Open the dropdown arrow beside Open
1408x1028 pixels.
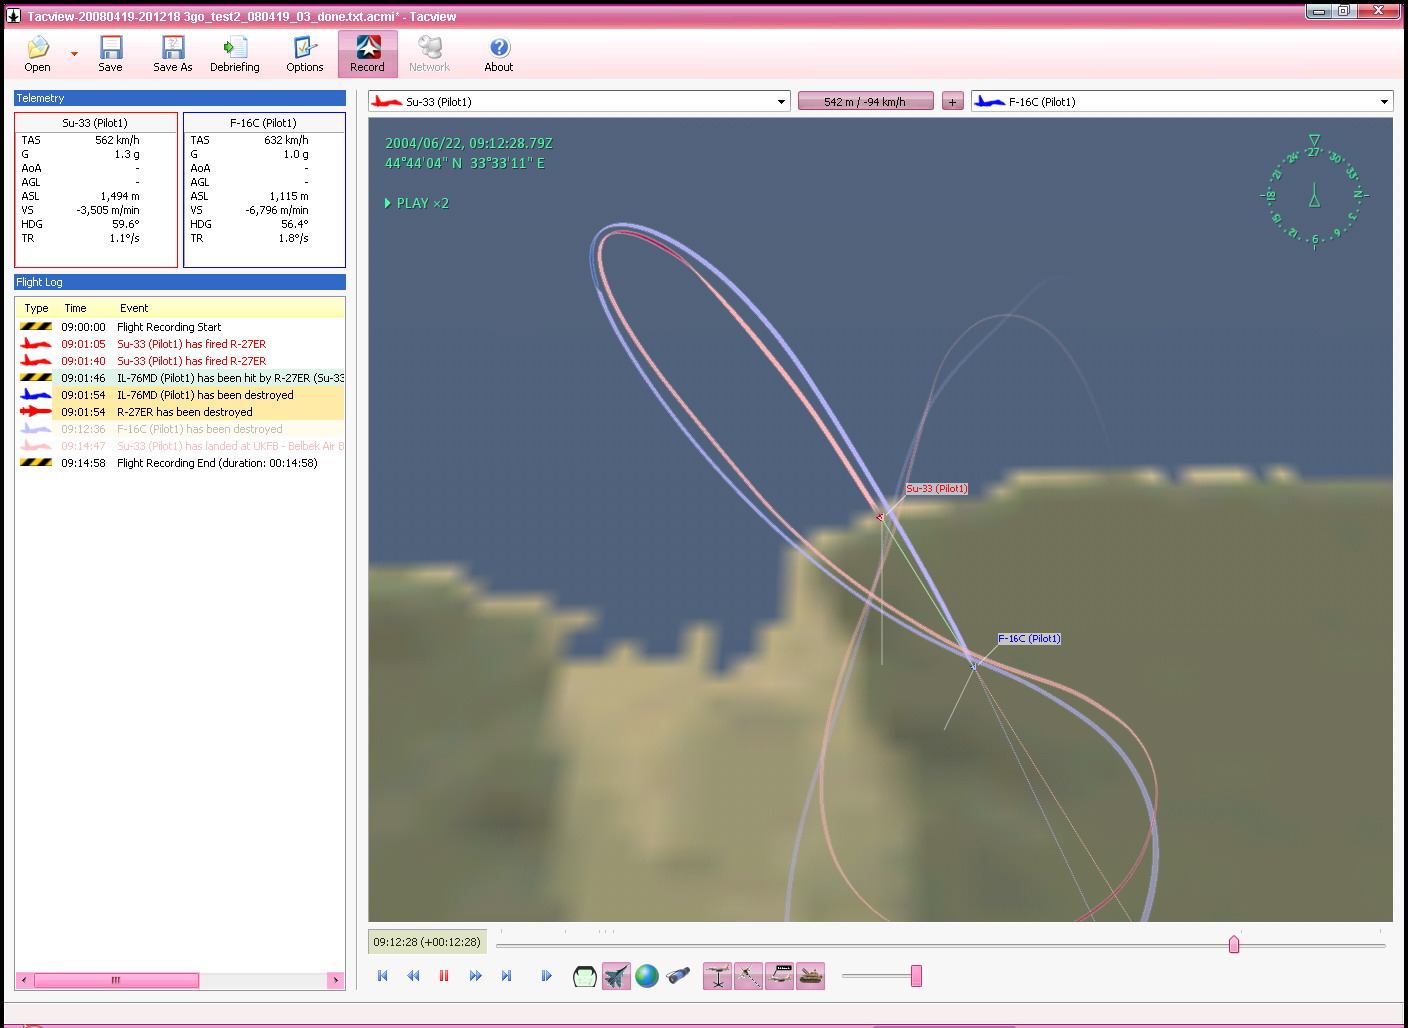(74, 54)
